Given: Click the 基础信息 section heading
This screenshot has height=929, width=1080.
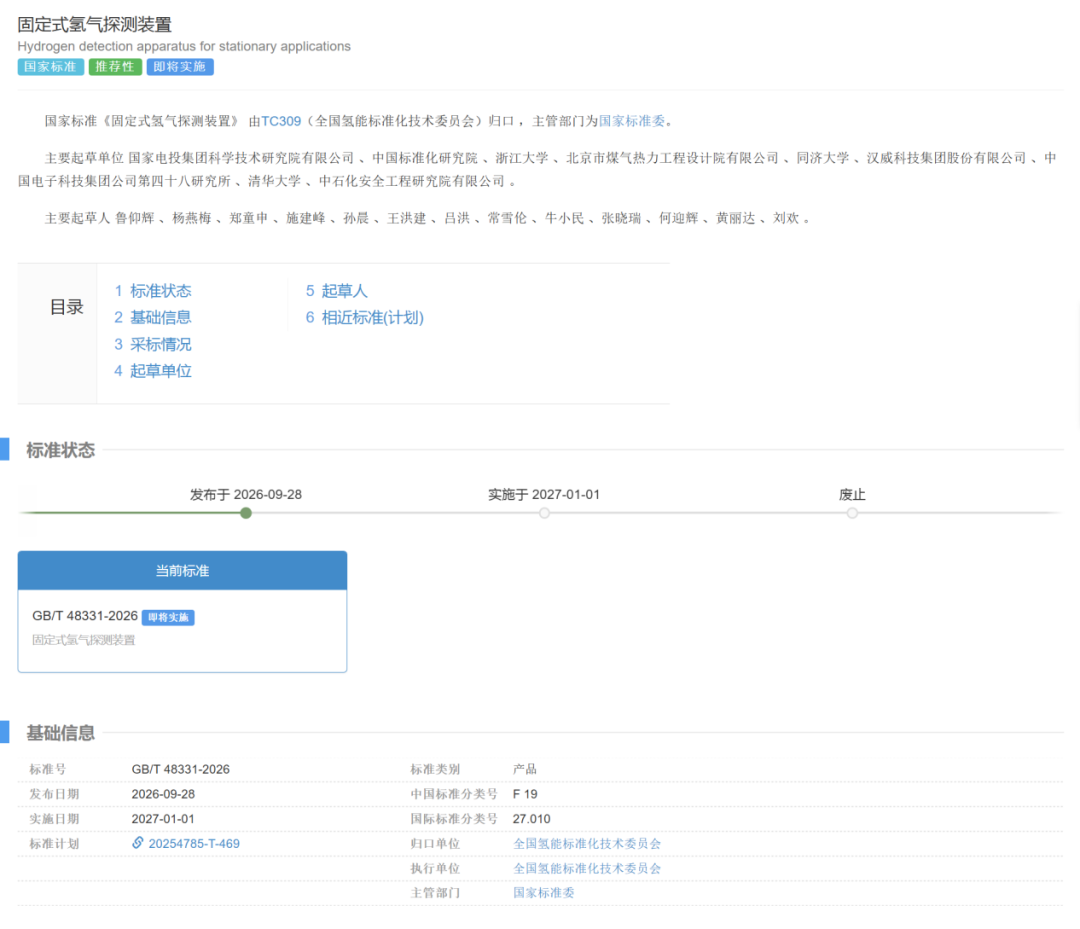Looking at the screenshot, I should coord(61,733).
